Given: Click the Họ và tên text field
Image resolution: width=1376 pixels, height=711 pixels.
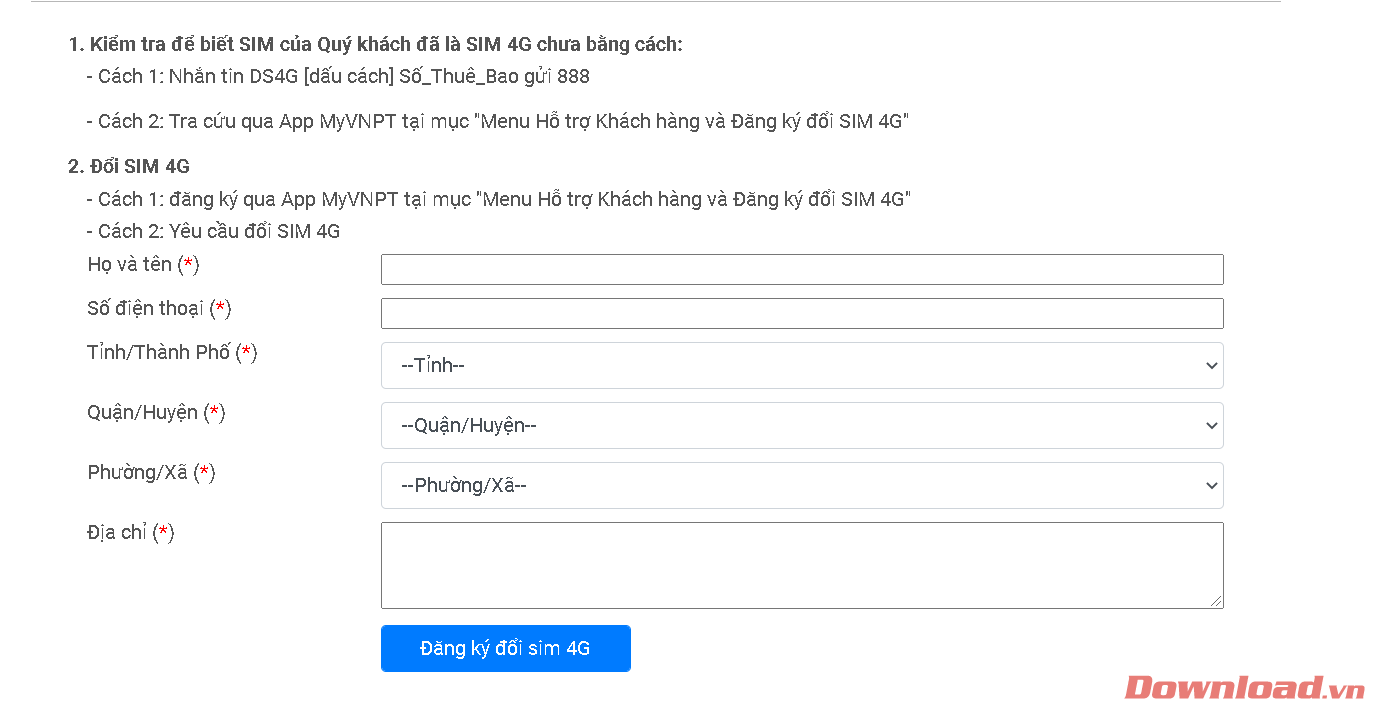Looking at the screenshot, I should point(801,270).
